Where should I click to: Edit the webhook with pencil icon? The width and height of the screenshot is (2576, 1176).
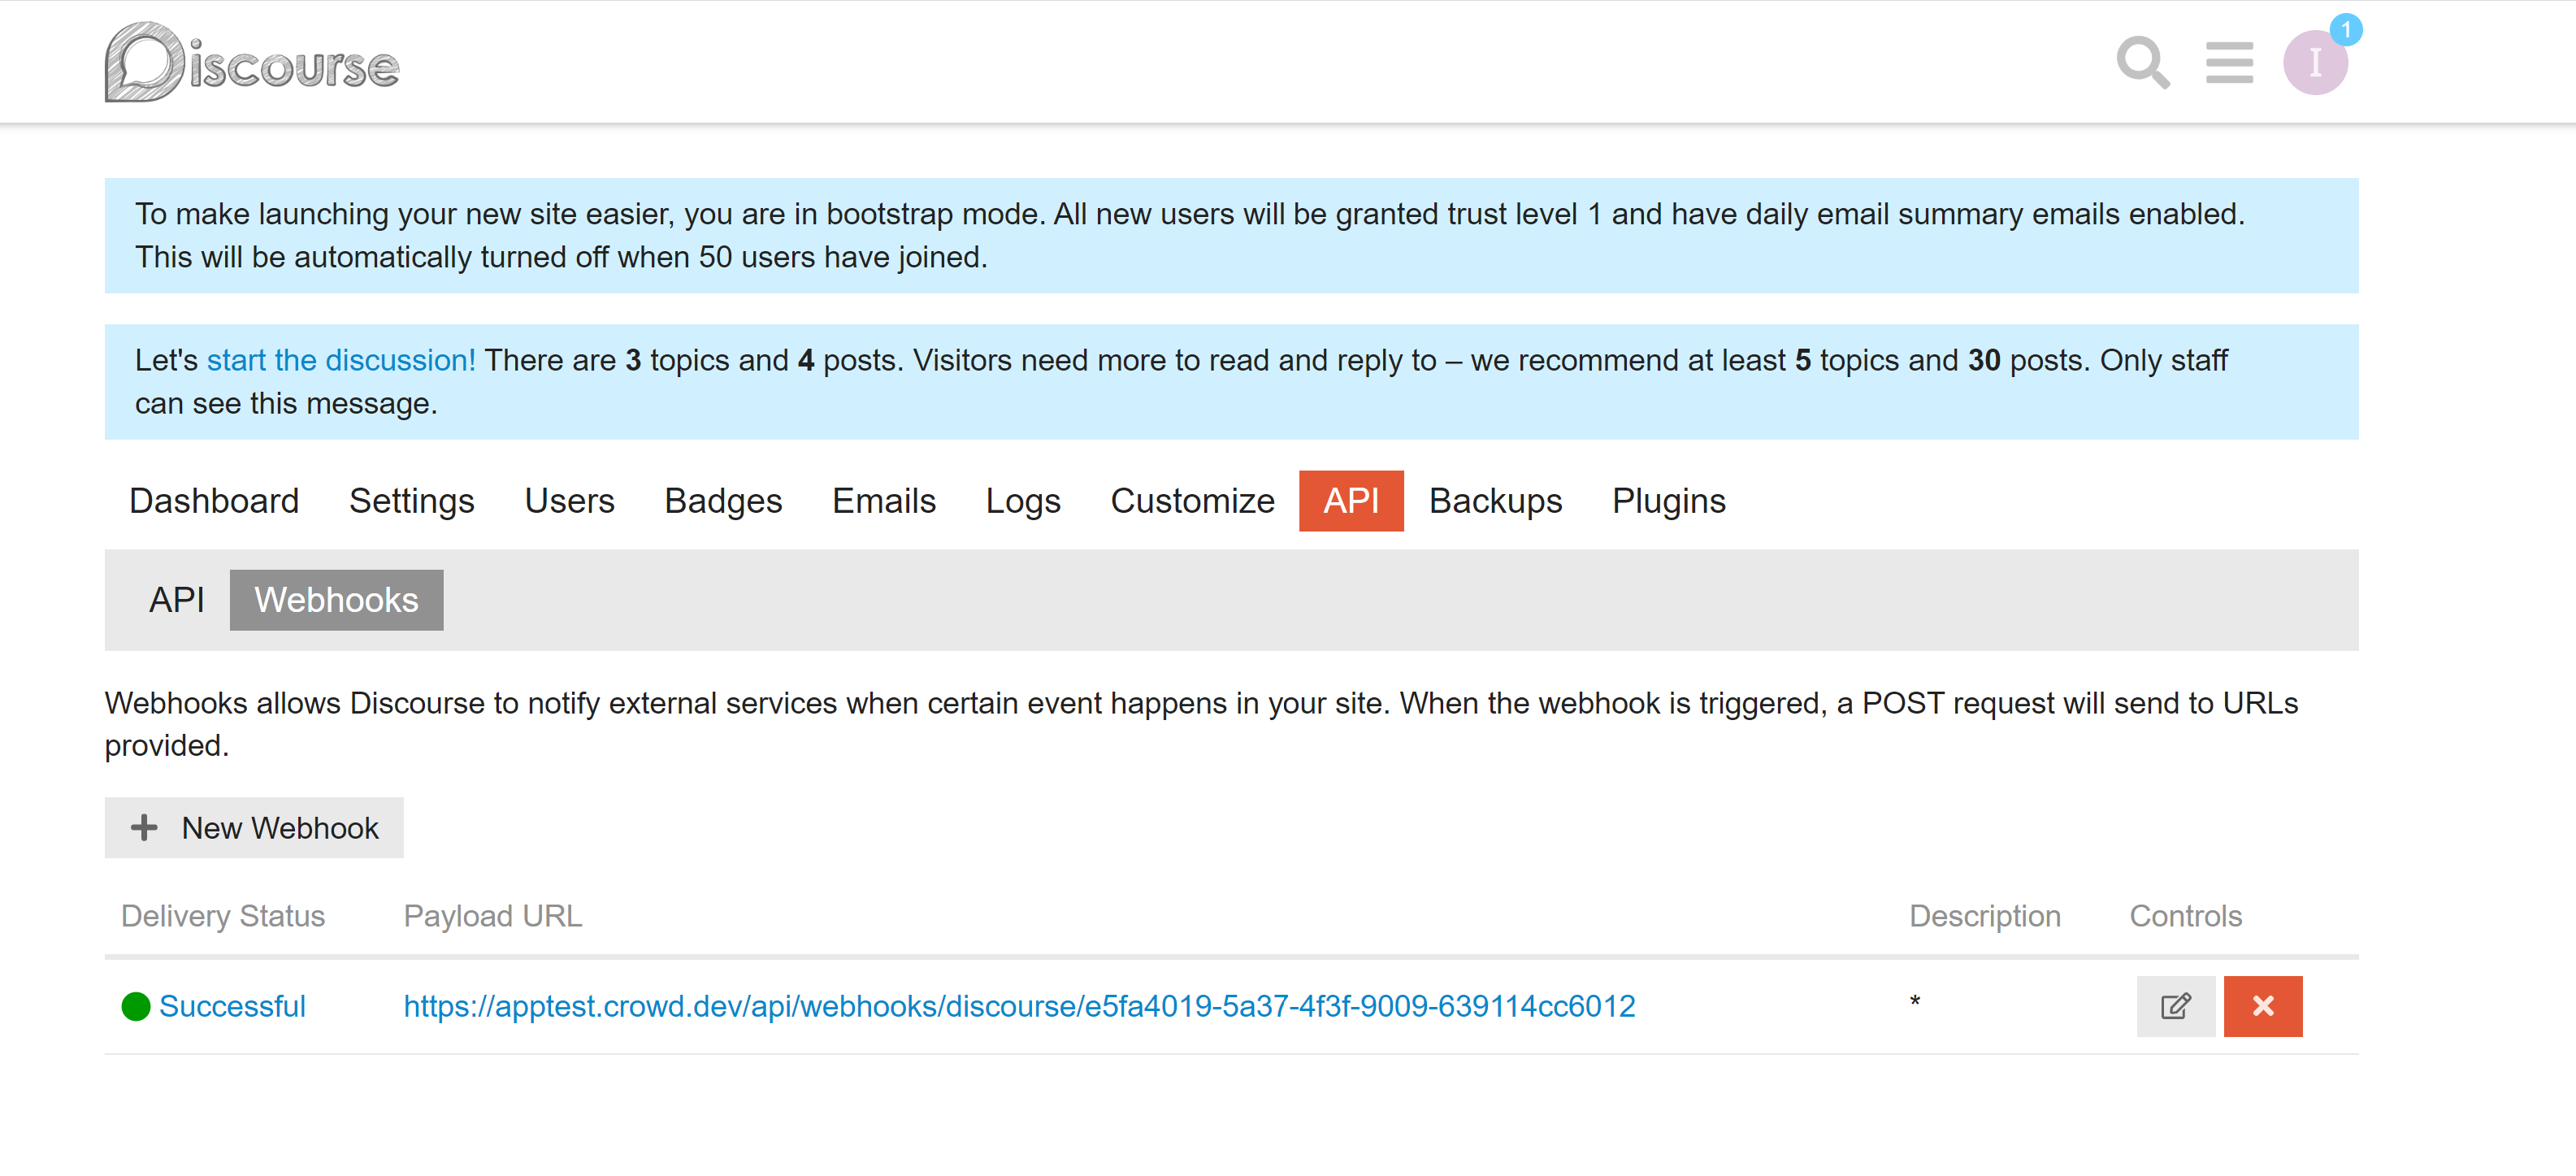pyautogui.click(x=2175, y=1006)
